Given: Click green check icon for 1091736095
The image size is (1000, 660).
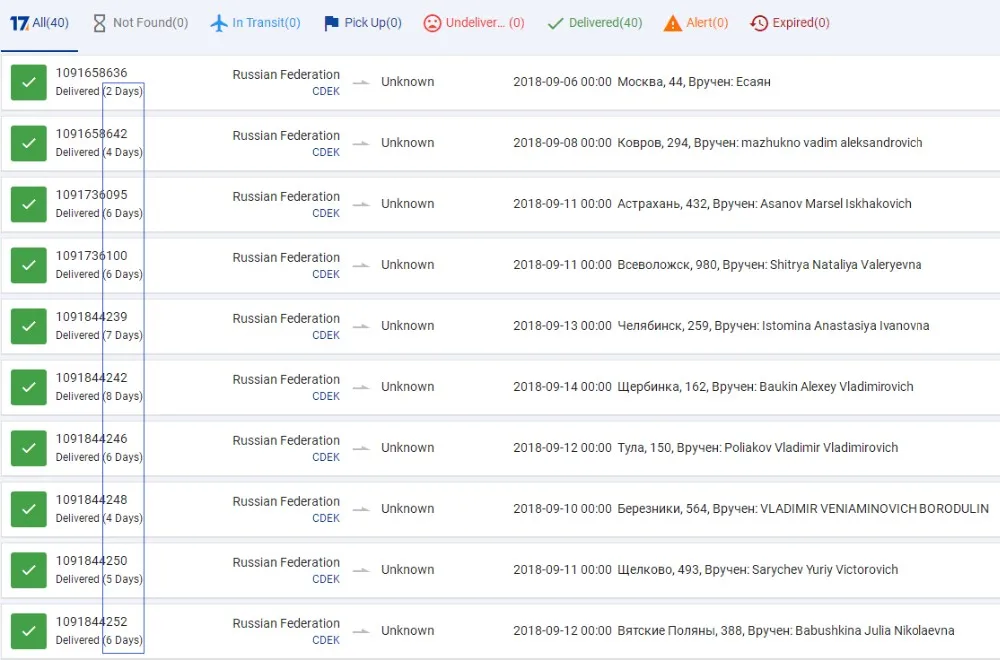Looking at the screenshot, I should [x=29, y=204].
